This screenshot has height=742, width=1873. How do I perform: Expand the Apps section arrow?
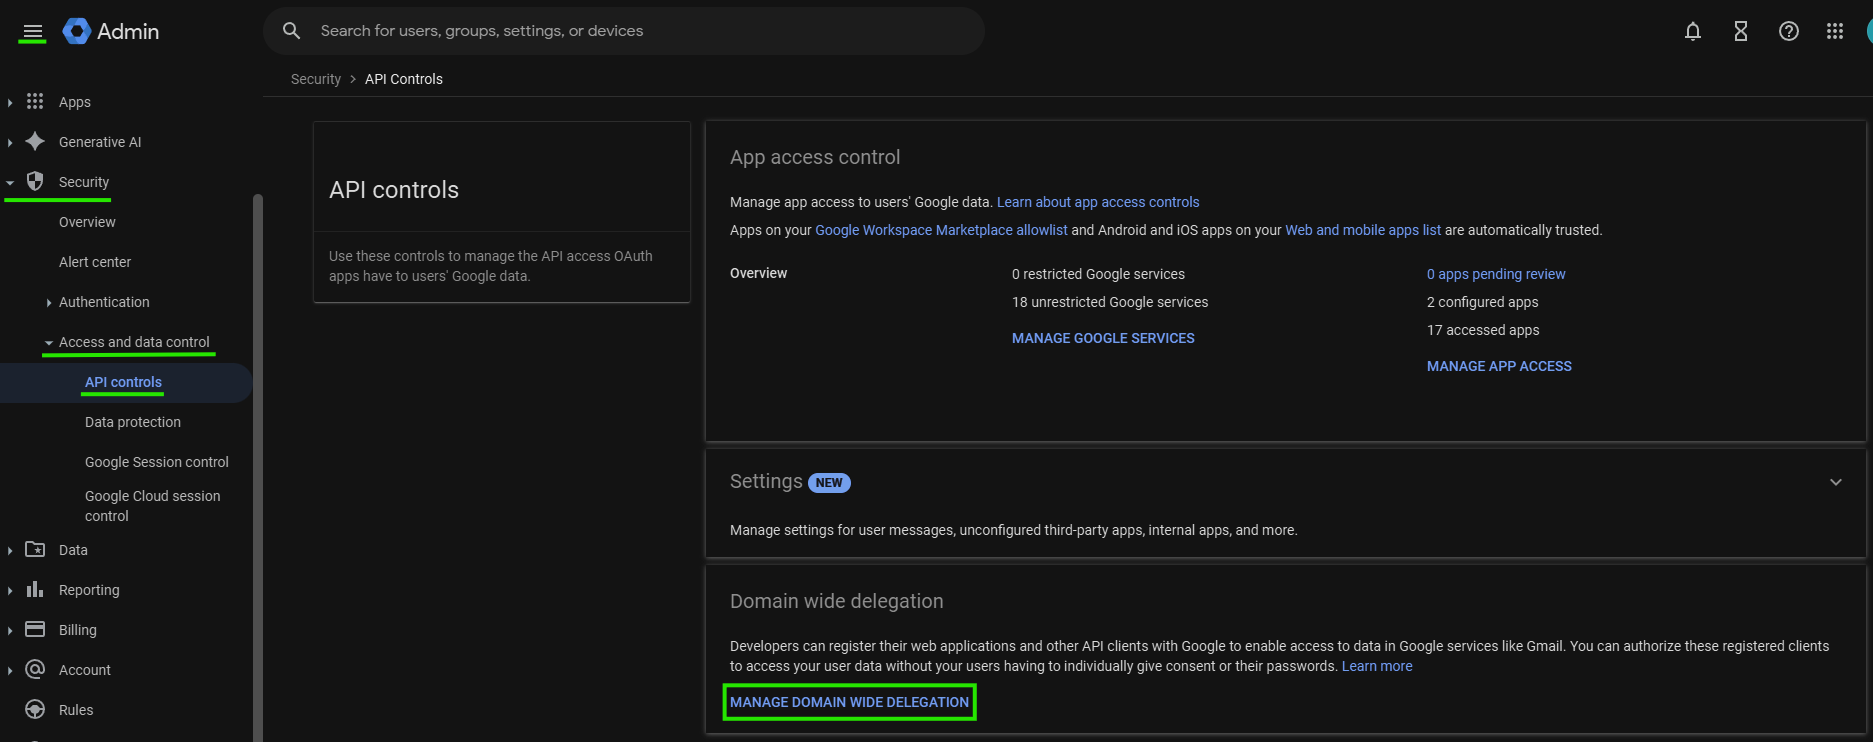tap(10, 102)
